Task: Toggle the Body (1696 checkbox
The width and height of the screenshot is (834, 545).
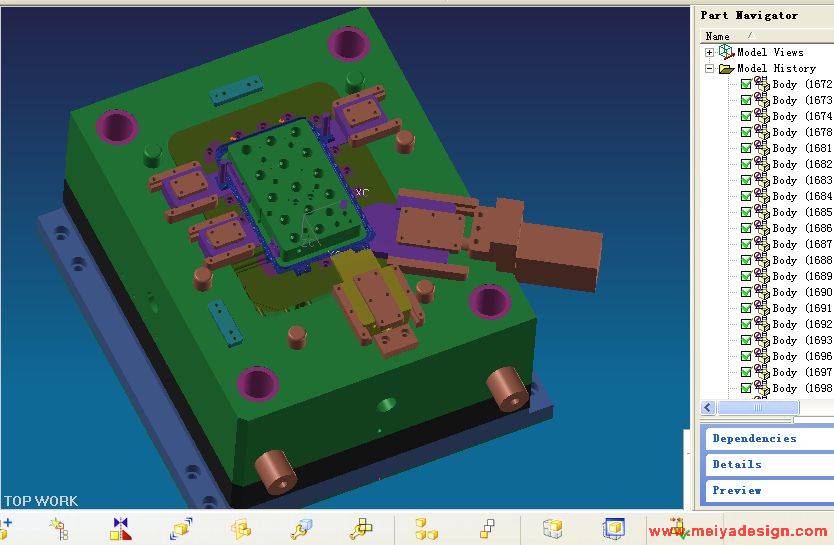Action: pyautogui.click(x=746, y=356)
